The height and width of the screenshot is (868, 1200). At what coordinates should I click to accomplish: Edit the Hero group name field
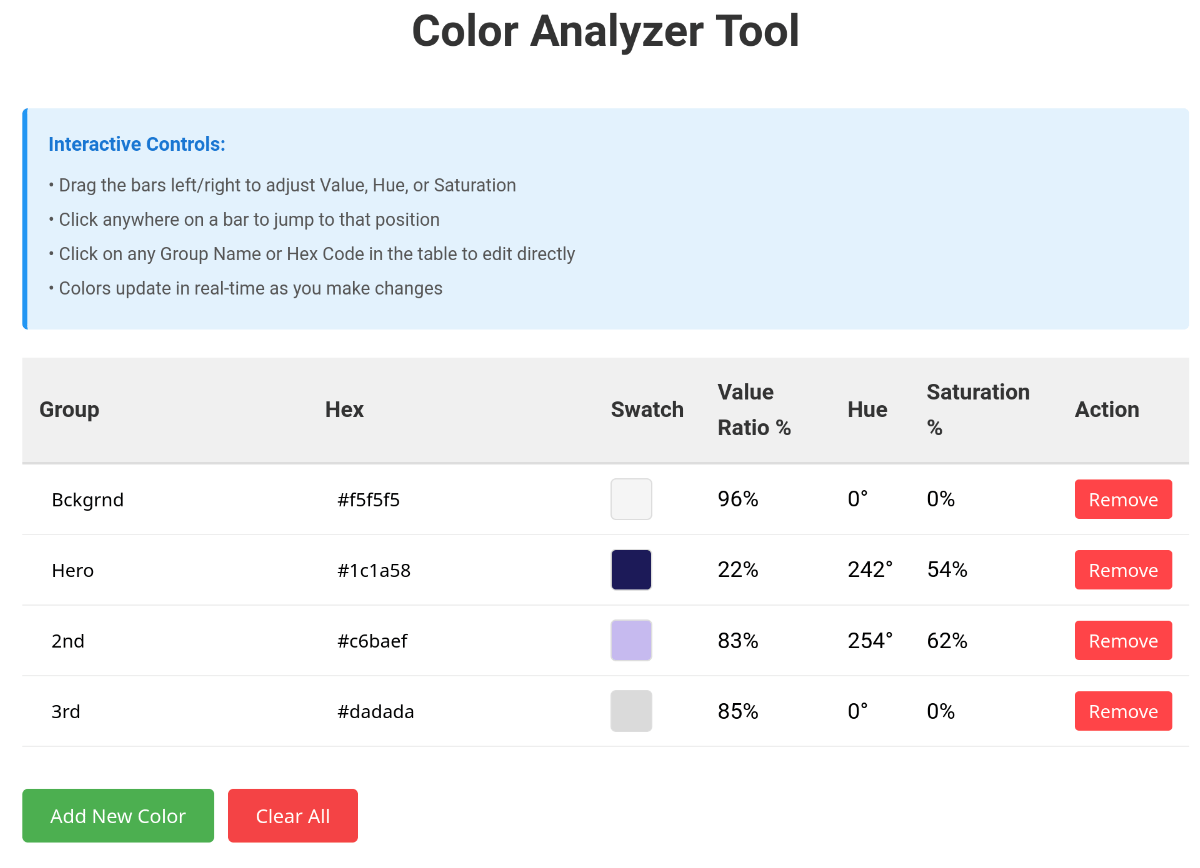point(73,571)
